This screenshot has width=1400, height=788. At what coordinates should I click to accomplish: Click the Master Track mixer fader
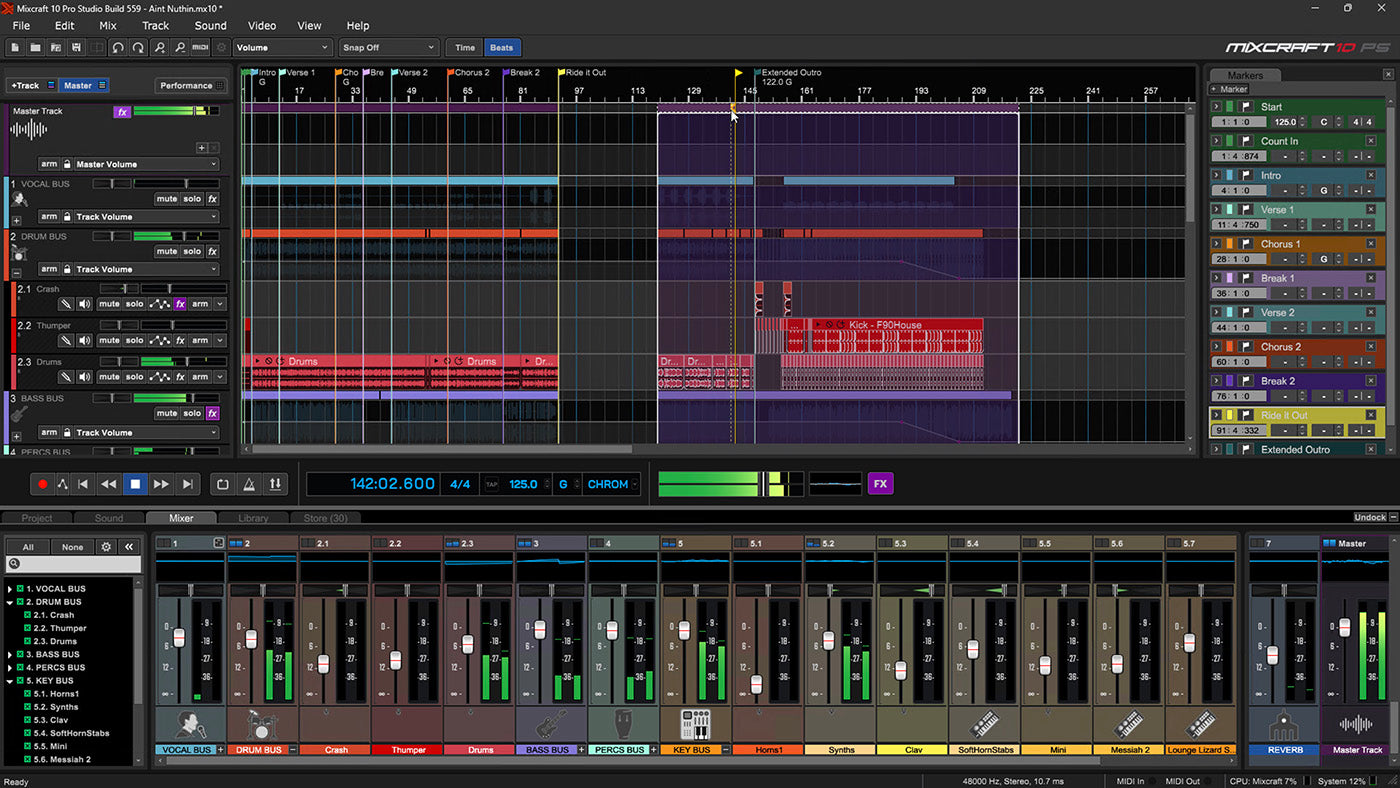click(1345, 628)
